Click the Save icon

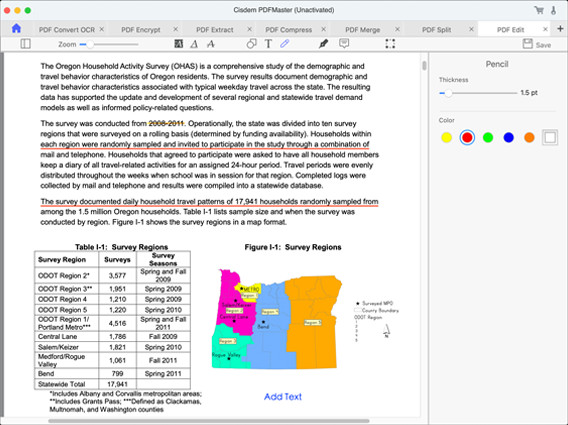528,44
